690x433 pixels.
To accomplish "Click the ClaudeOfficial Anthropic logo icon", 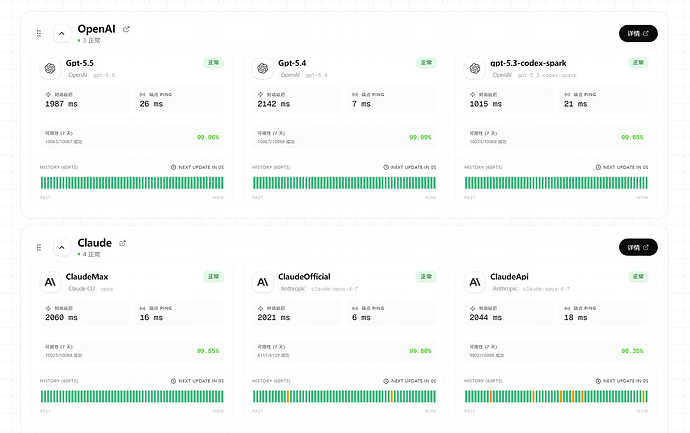I will point(263,282).
